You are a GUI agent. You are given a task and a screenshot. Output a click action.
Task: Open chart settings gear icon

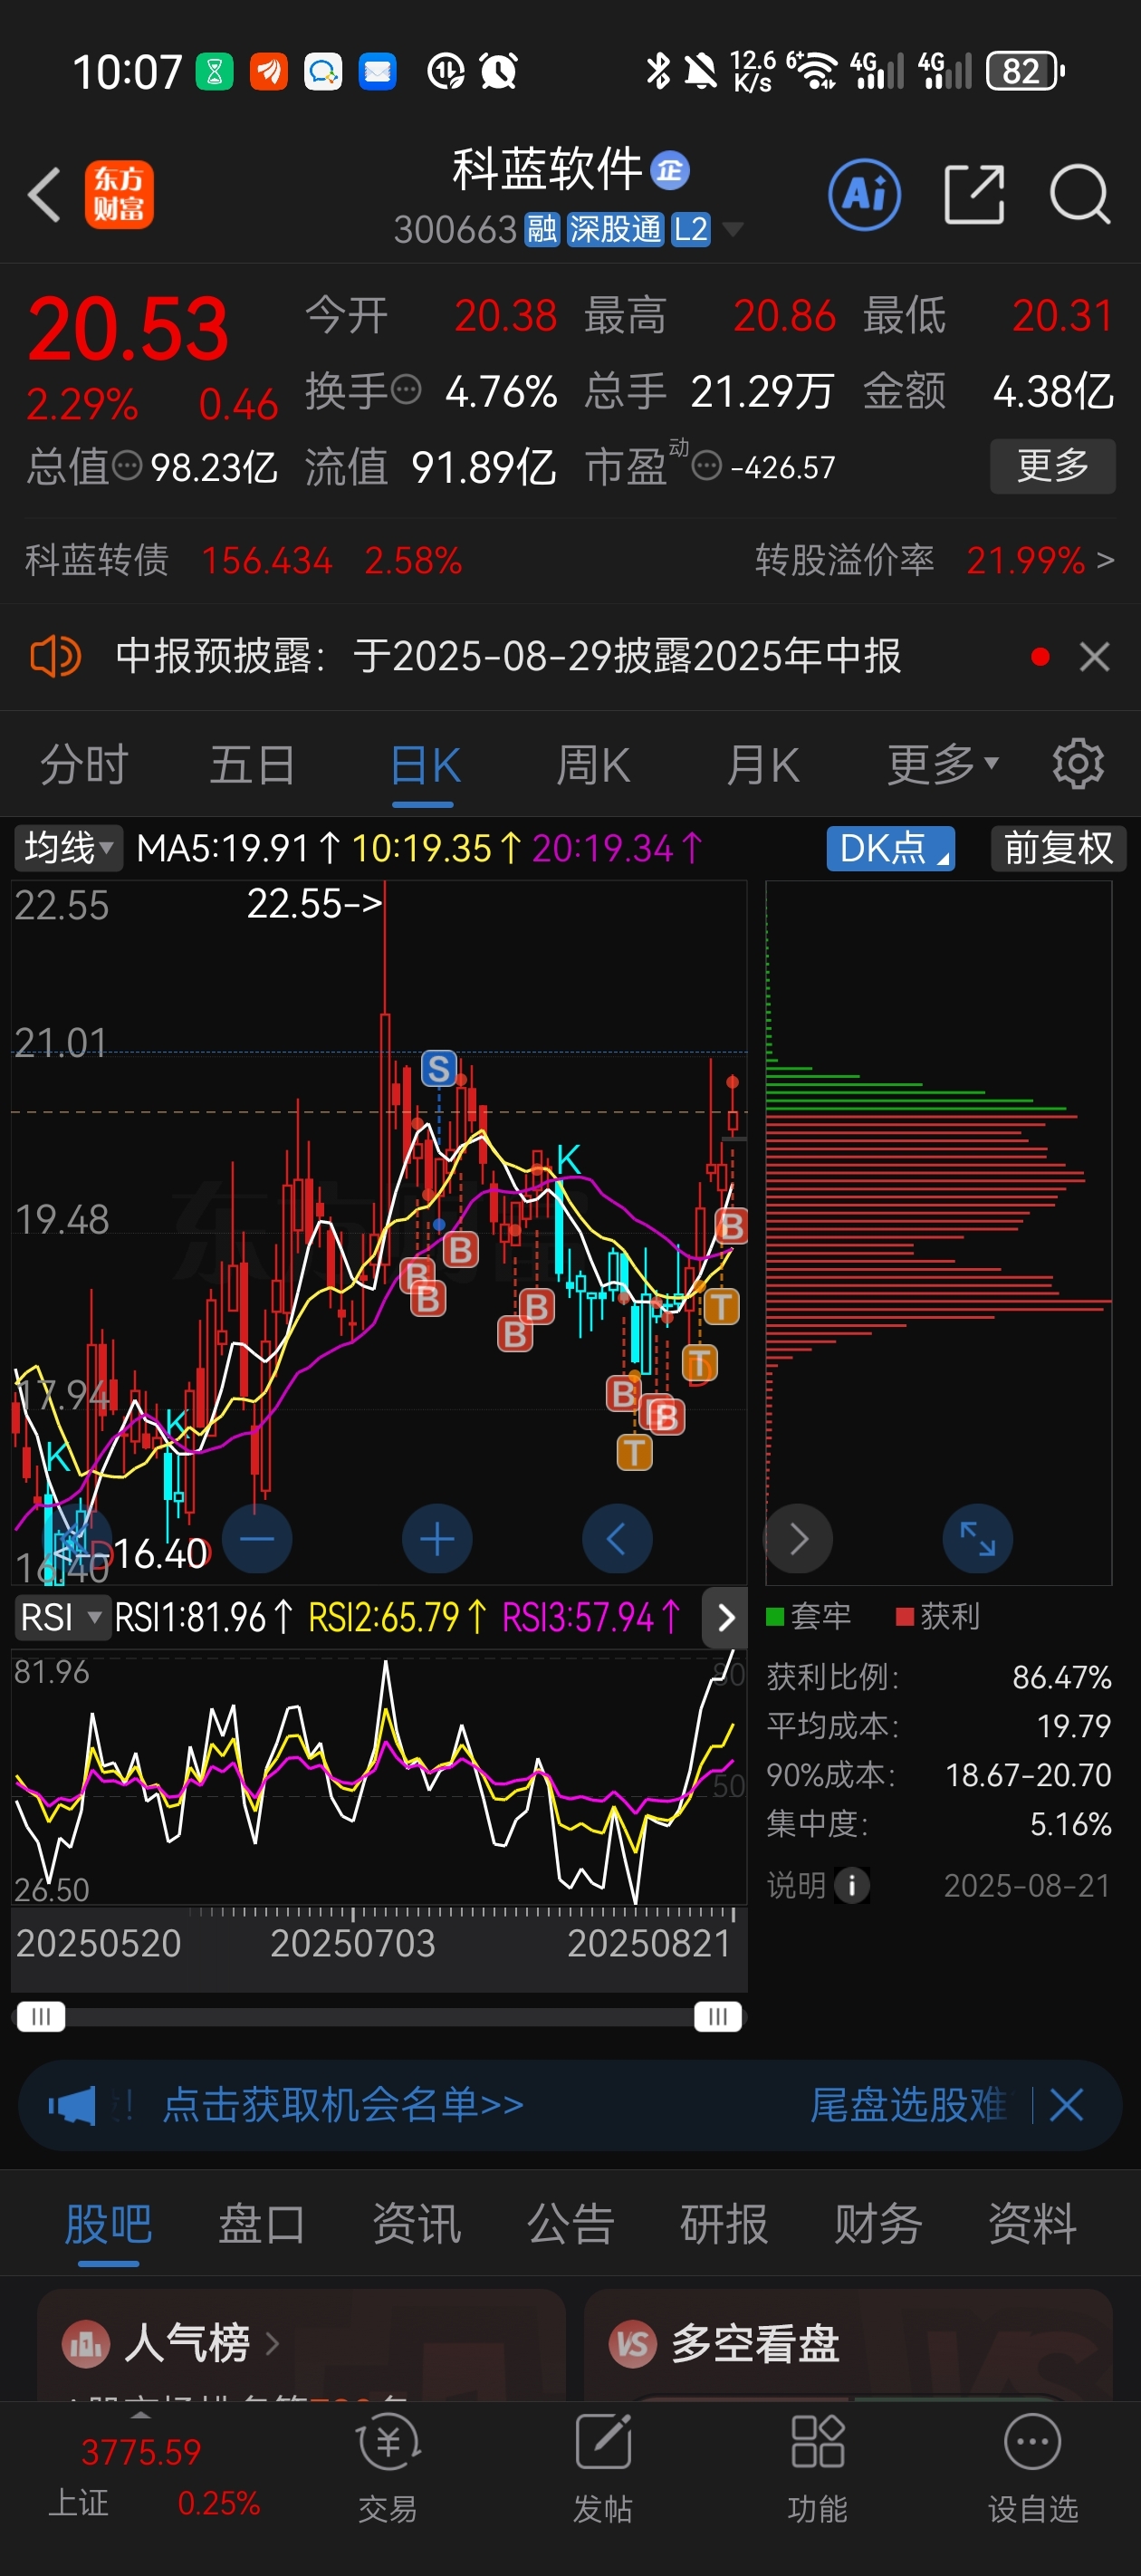tap(1078, 765)
